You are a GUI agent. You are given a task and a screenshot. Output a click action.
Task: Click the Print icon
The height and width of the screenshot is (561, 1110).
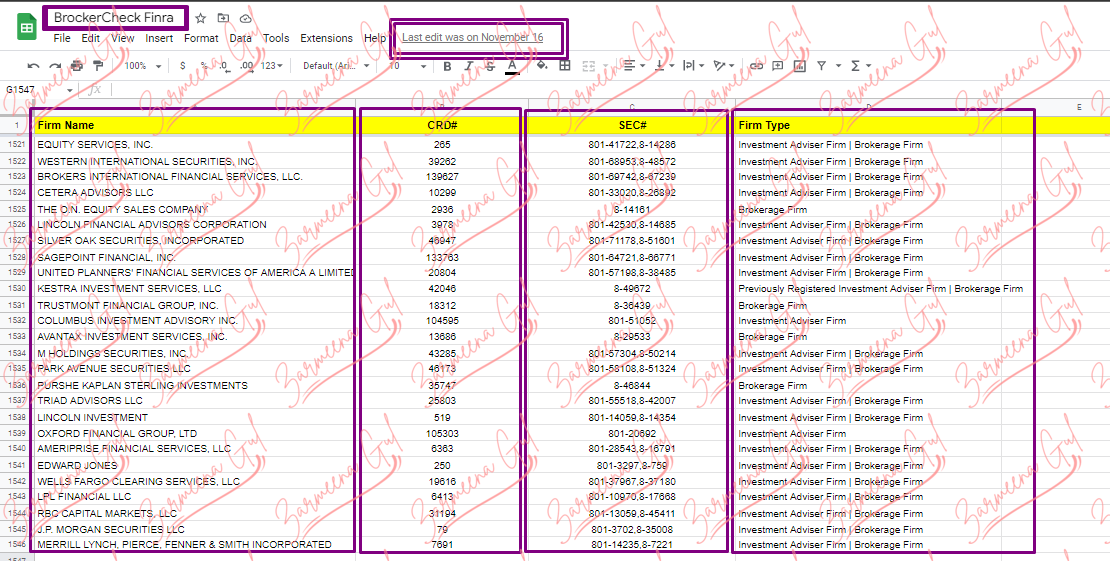click(x=76, y=66)
